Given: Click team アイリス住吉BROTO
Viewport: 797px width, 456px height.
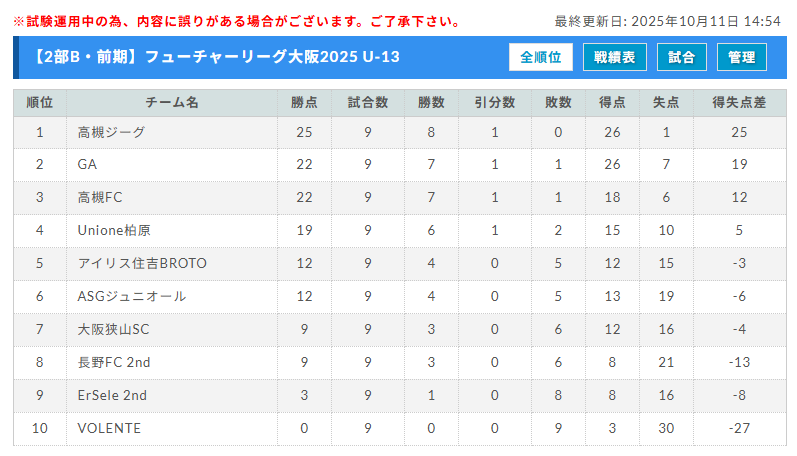Looking at the screenshot, I should (142, 263).
